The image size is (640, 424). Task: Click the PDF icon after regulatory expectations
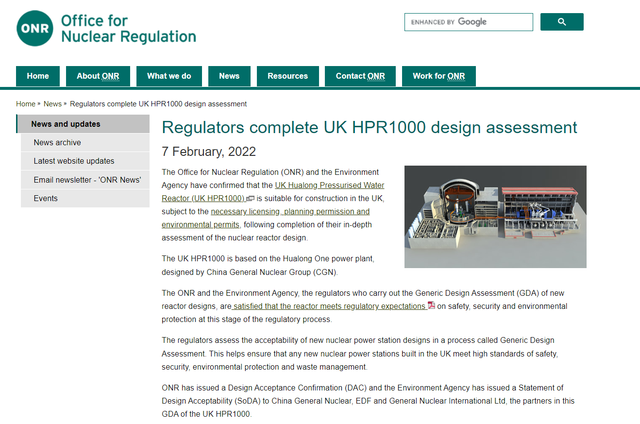pyautogui.click(x=431, y=306)
